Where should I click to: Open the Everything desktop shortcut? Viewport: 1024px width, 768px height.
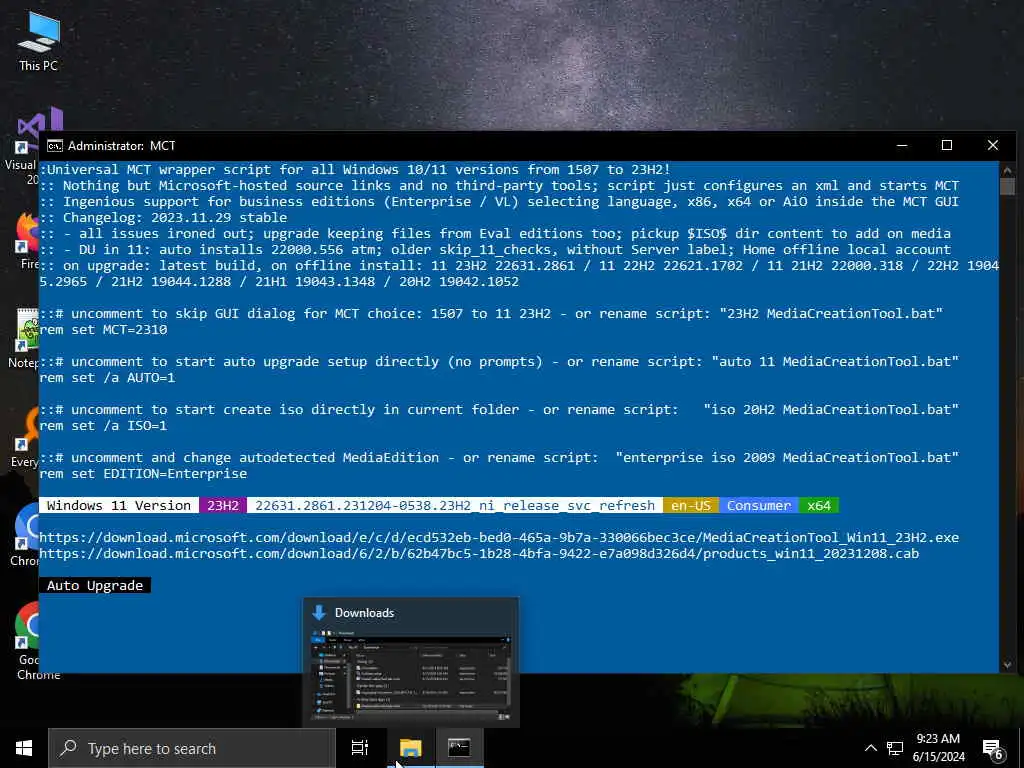(25, 436)
